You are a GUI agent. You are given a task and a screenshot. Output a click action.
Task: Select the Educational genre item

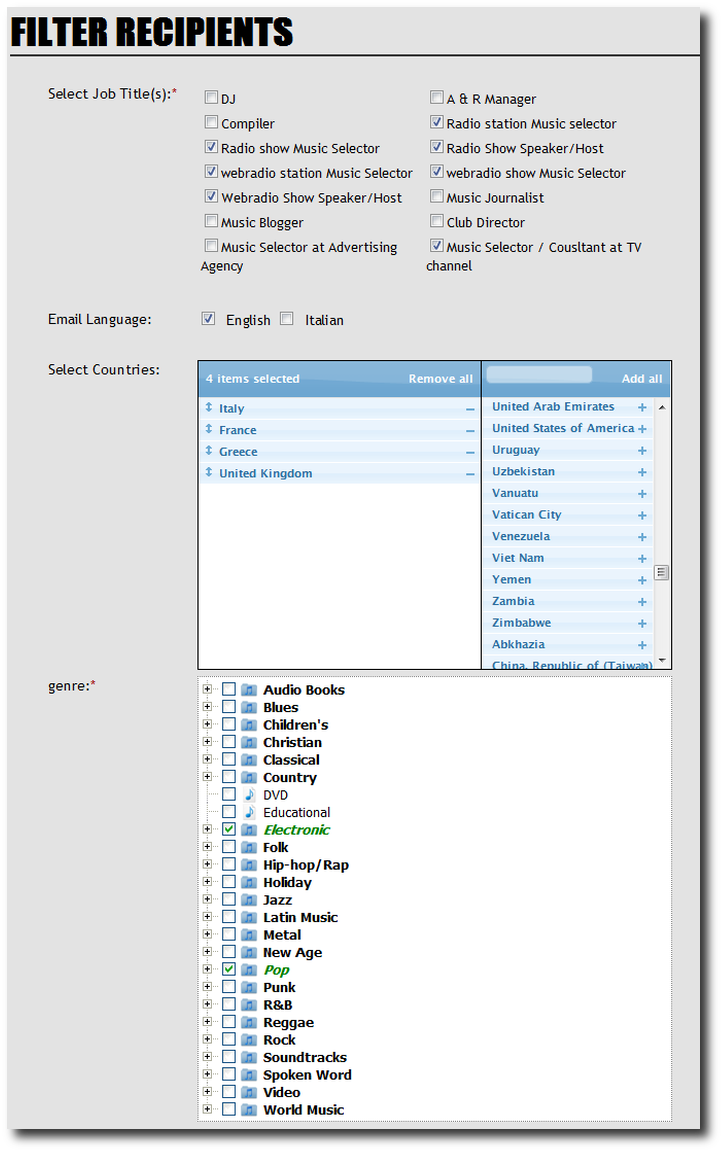(296, 813)
